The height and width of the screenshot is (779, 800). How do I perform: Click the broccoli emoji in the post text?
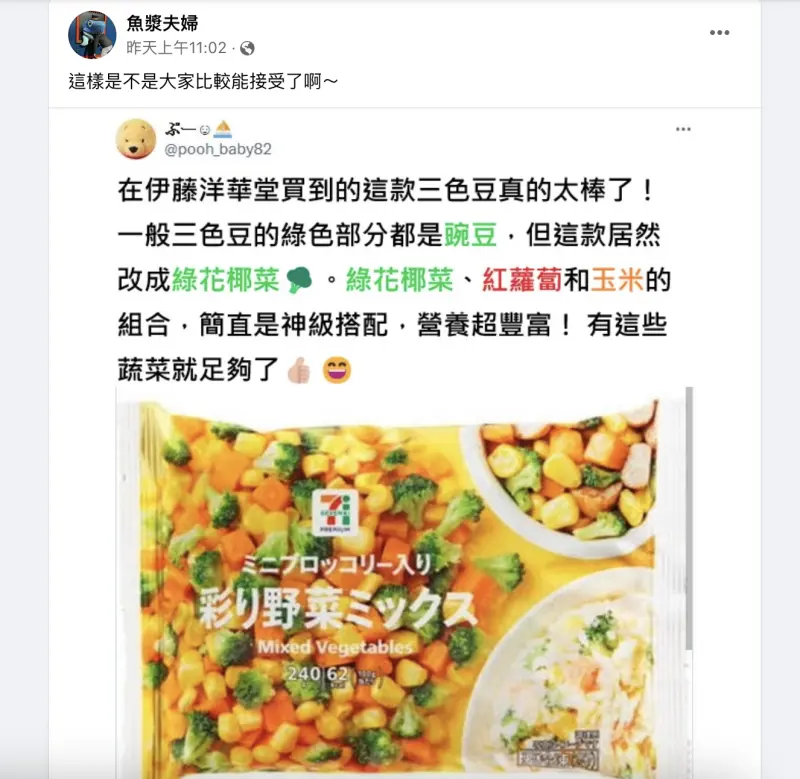click(x=299, y=280)
